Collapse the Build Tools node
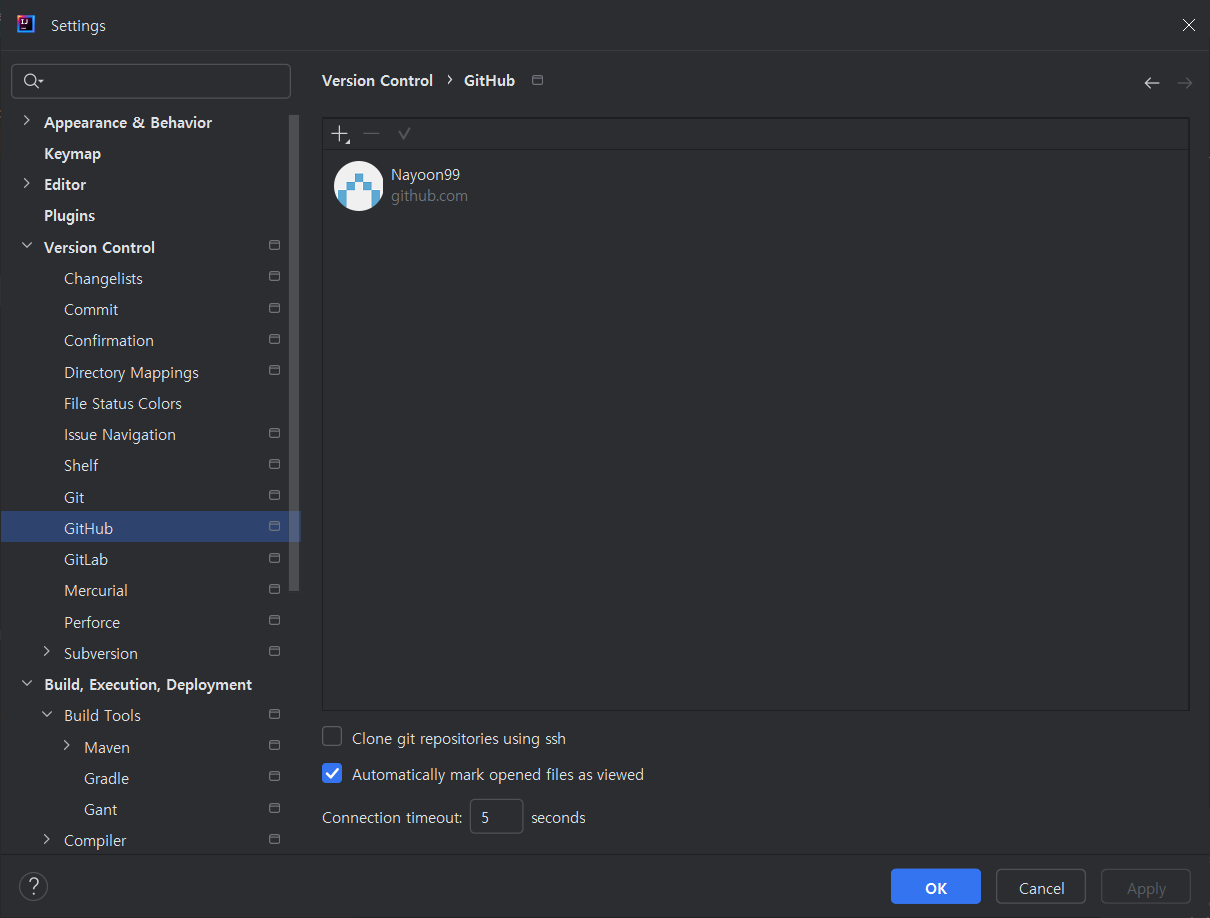 point(47,715)
